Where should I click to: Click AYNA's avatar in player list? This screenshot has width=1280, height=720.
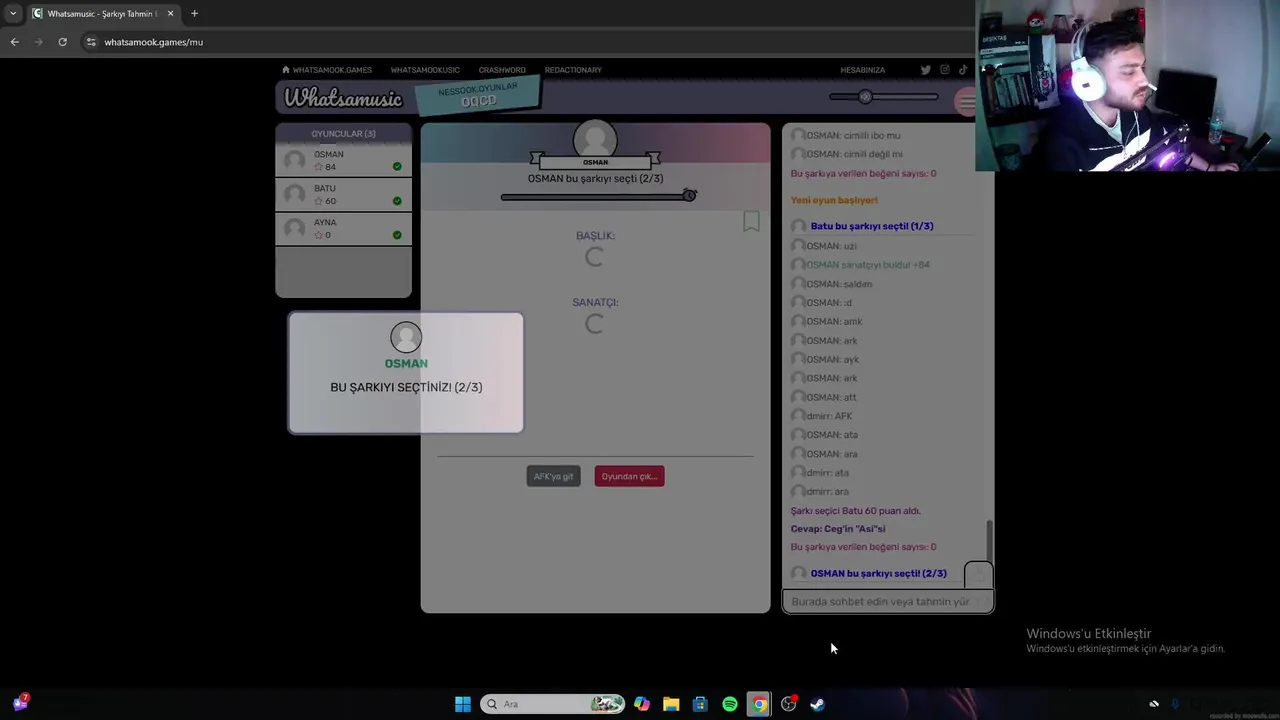tap(295, 228)
